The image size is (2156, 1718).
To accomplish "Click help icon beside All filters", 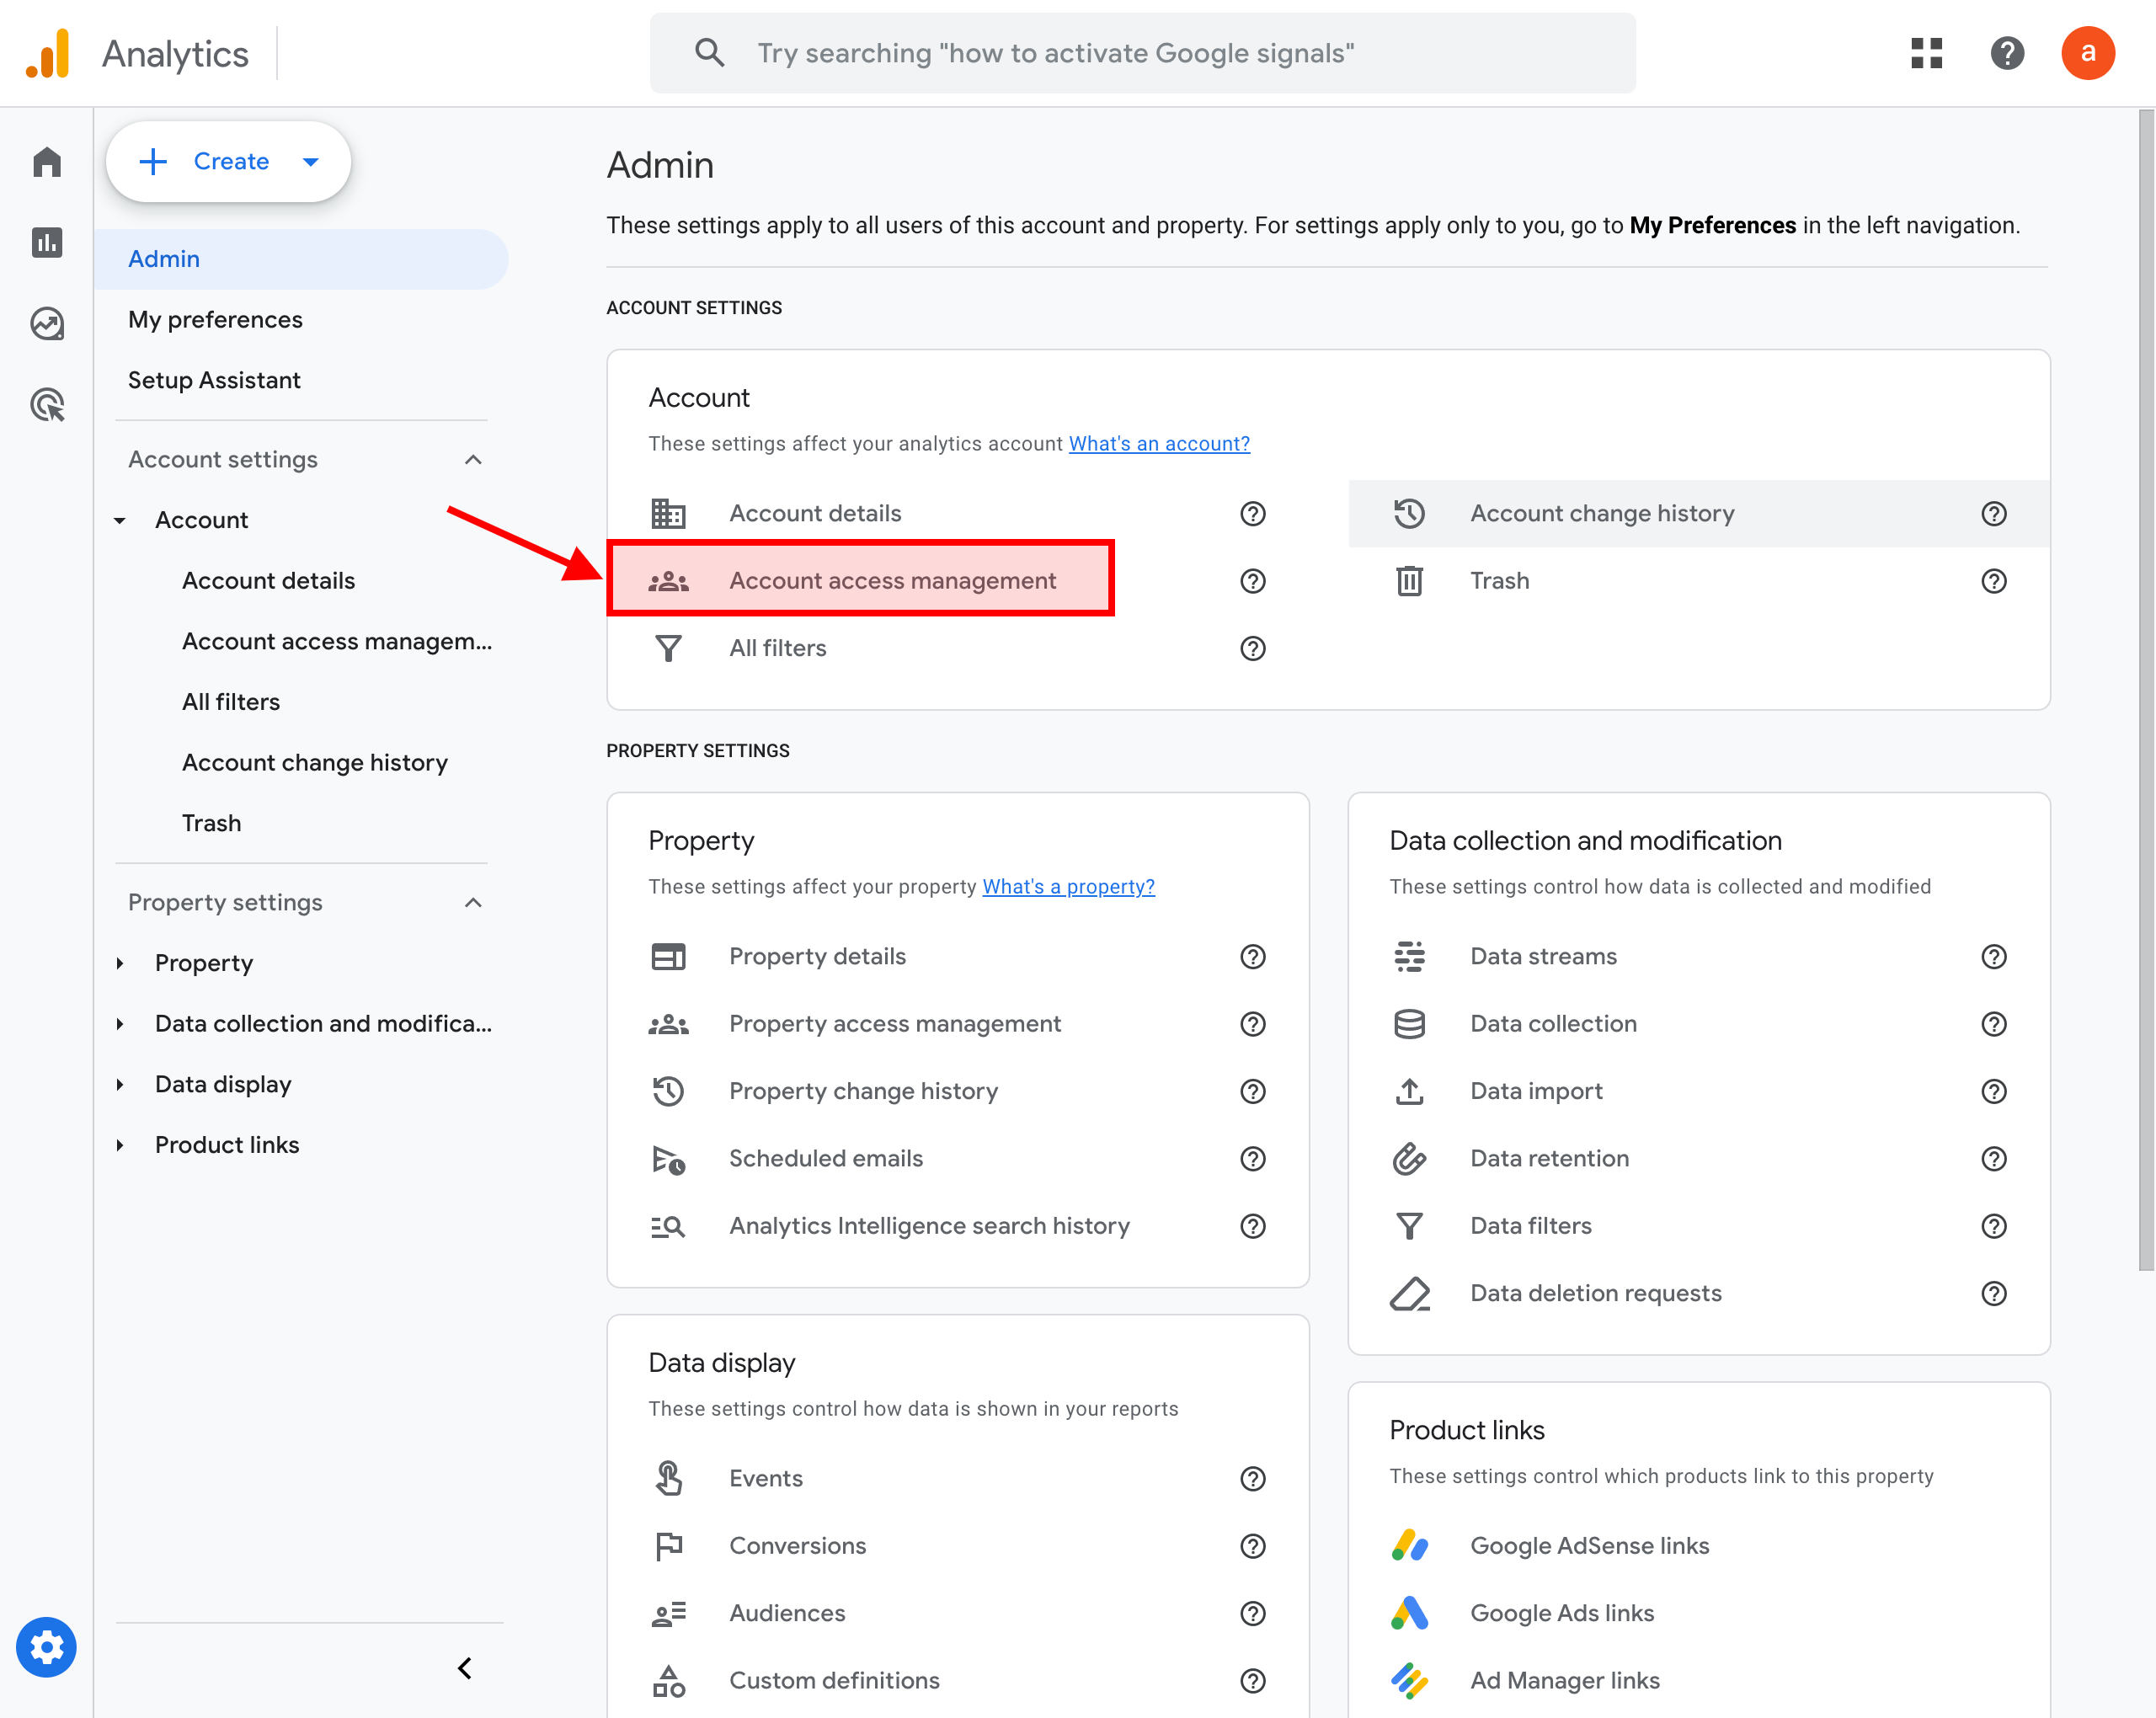I will [x=1253, y=648].
